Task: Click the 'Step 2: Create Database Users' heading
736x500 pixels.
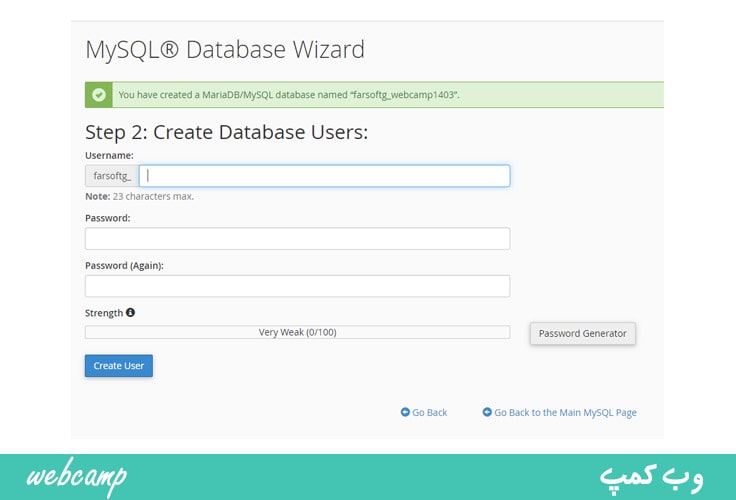Action: point(227,132)
